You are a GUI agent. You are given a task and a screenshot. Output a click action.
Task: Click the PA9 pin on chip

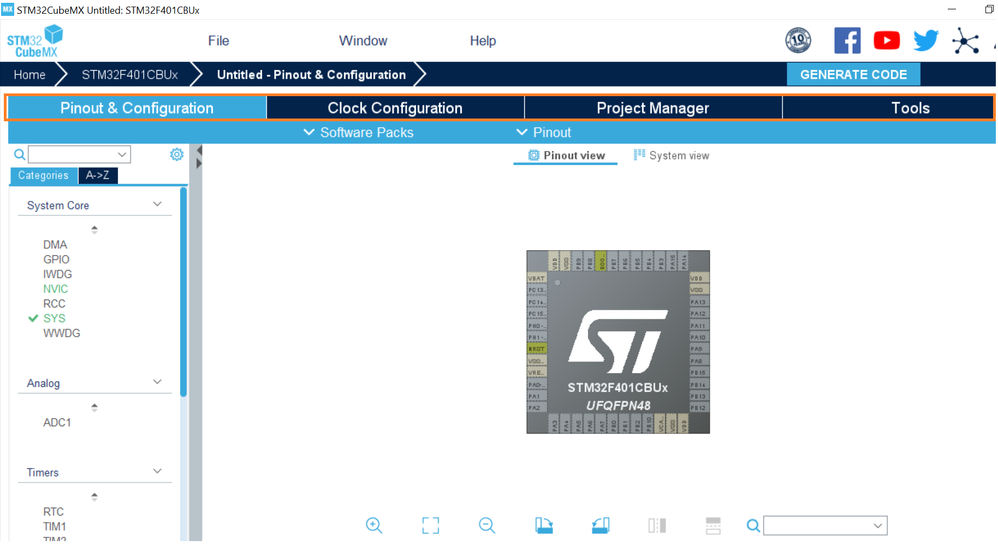click(x=699, y=349)
